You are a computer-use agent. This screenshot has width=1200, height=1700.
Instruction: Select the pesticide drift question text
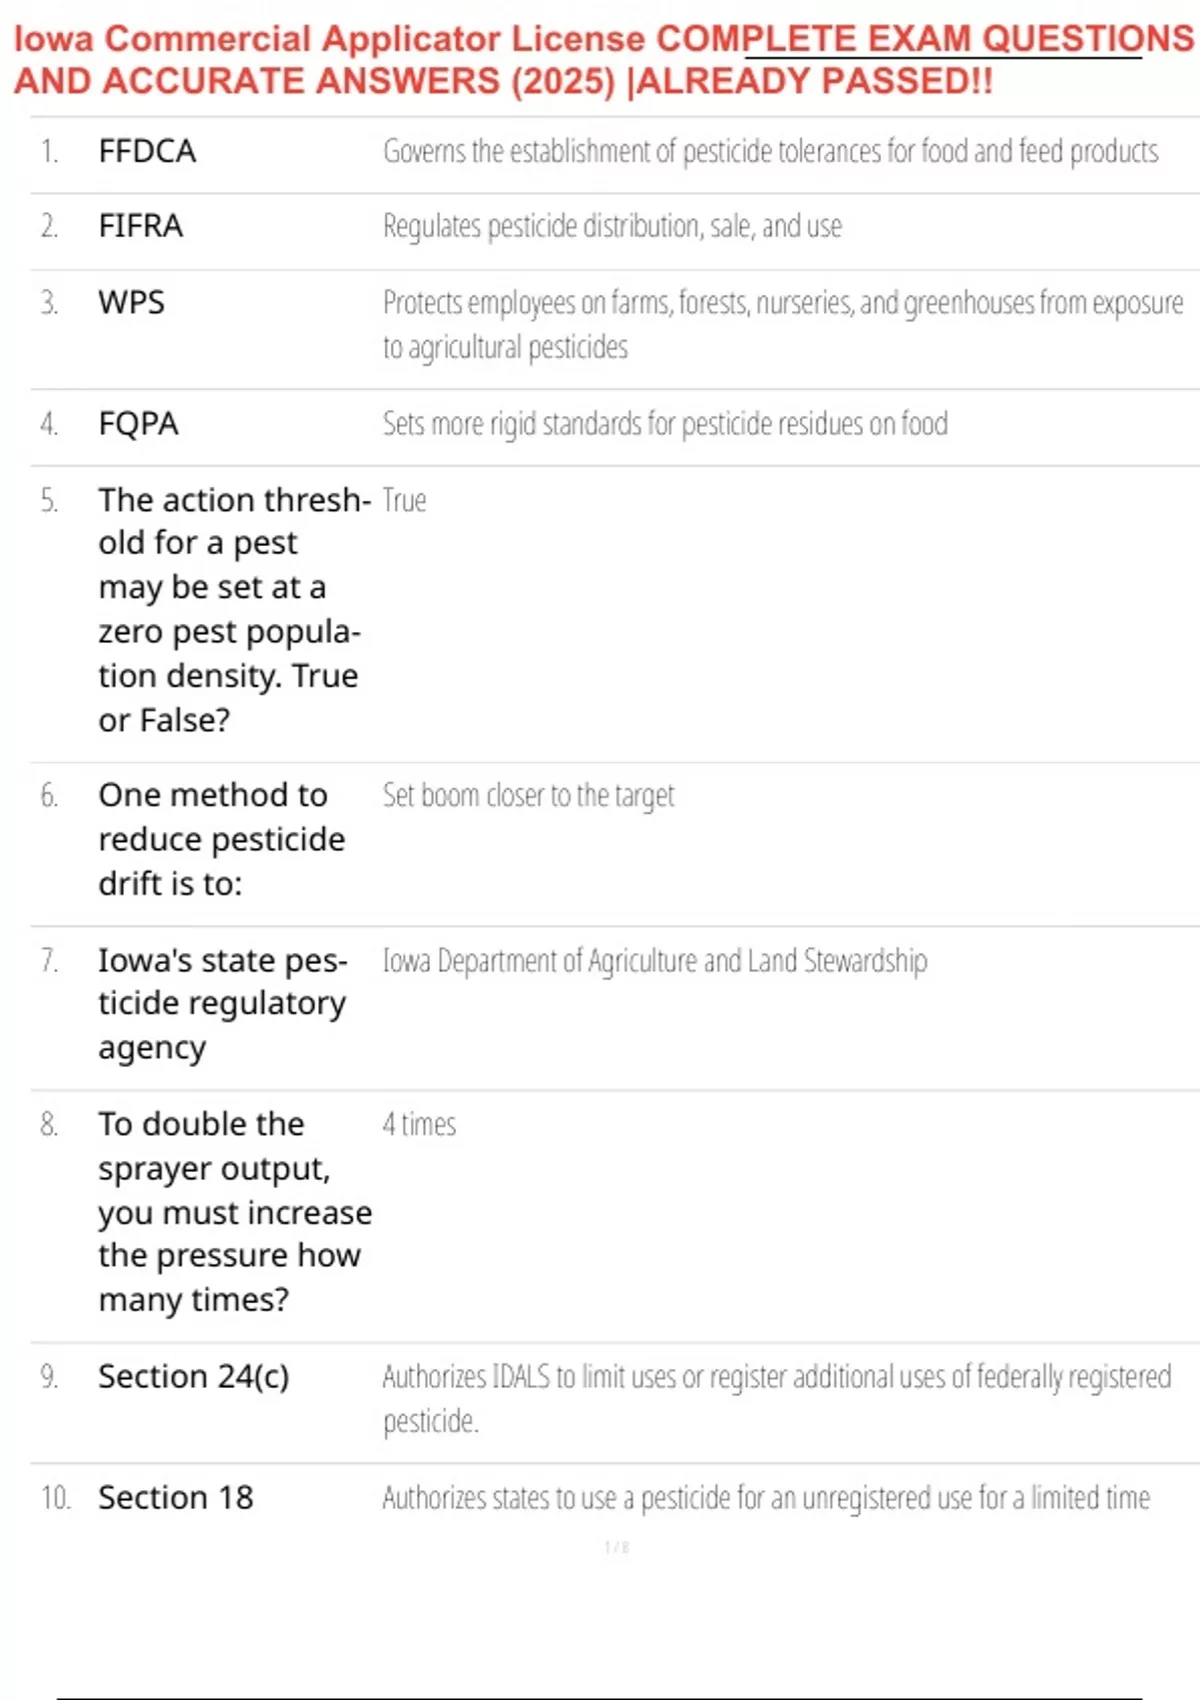pyautogui.click(x=221, y=839)
